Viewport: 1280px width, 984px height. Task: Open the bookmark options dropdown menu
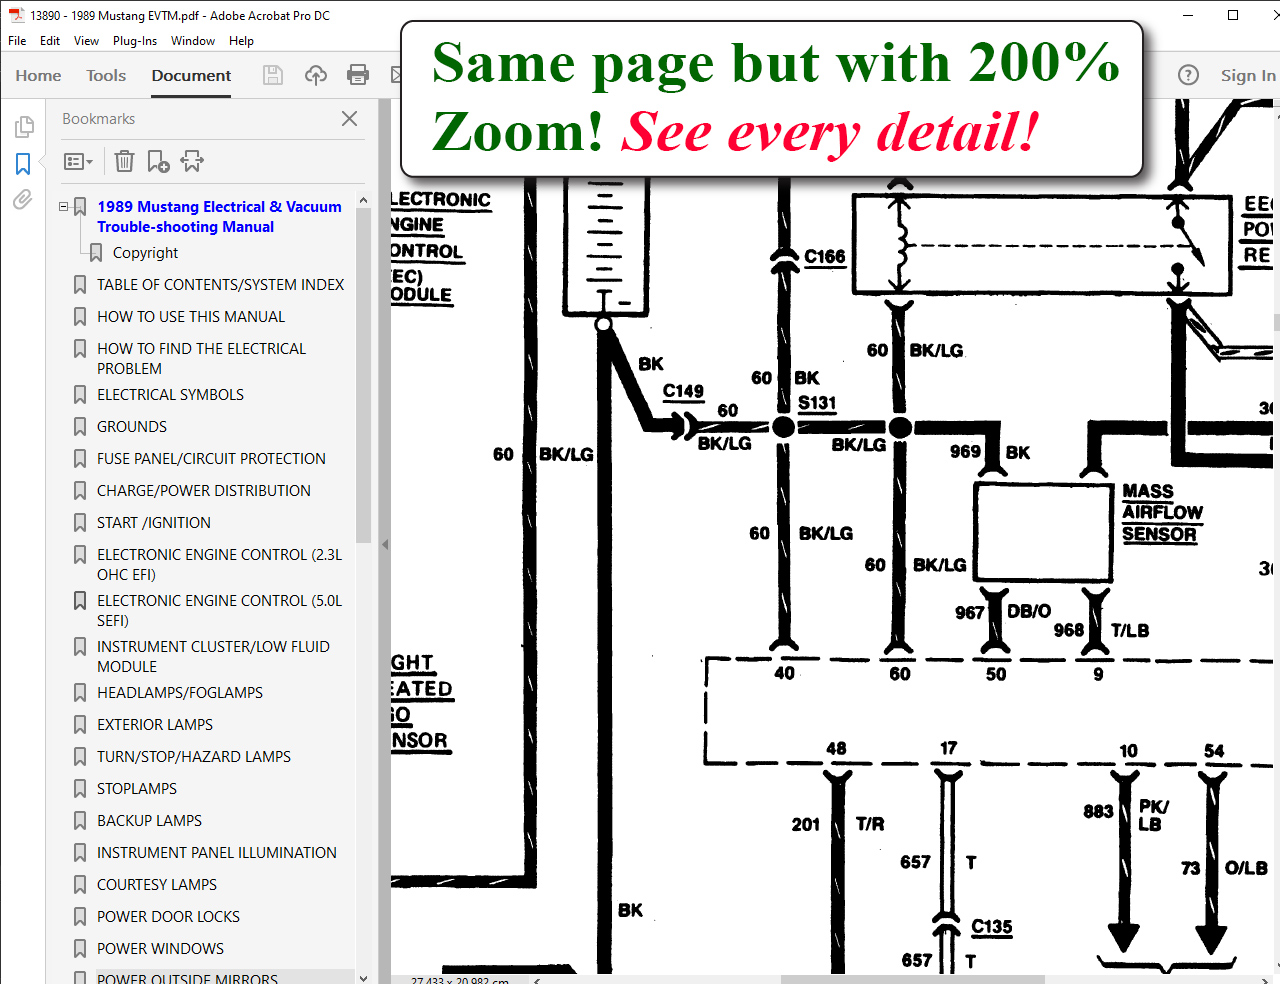click(x=78, y=161)
